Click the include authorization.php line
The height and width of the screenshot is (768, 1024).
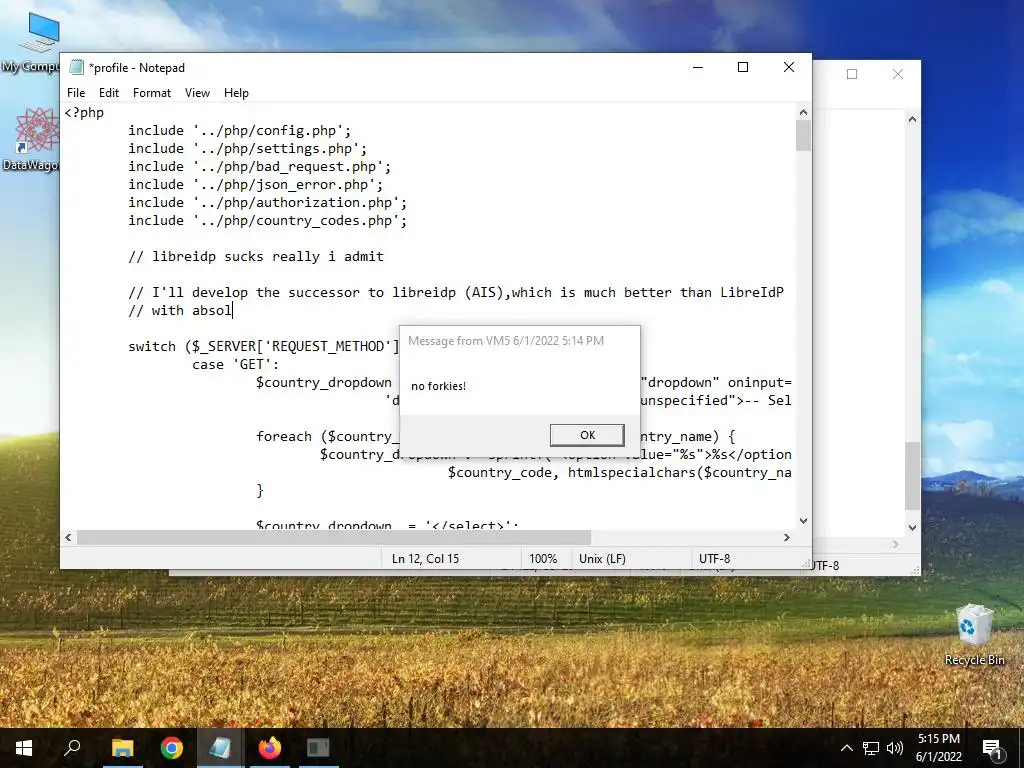[268, 202]
